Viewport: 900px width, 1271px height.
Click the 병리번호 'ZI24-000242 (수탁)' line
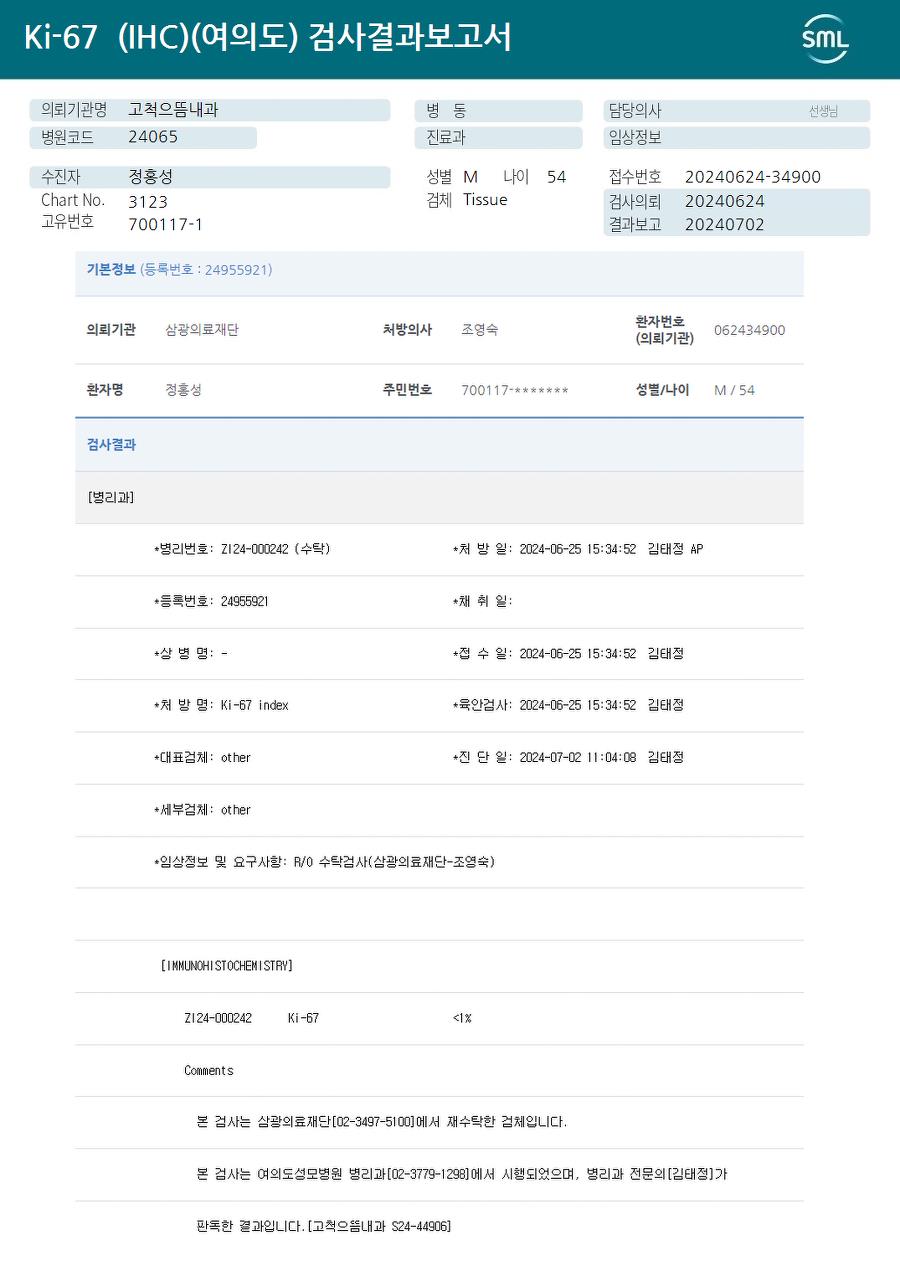pyautogui.click(x=241, y=549)
